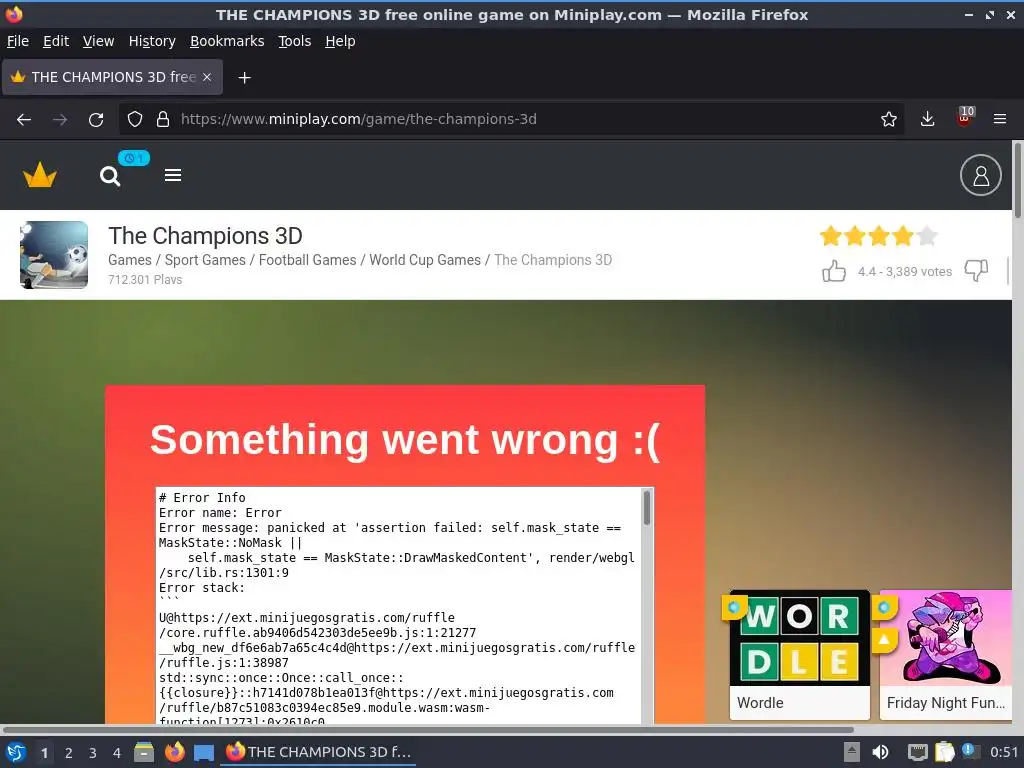
Task: Click the page vertical scrollbar
Action: coord(1017,180)
